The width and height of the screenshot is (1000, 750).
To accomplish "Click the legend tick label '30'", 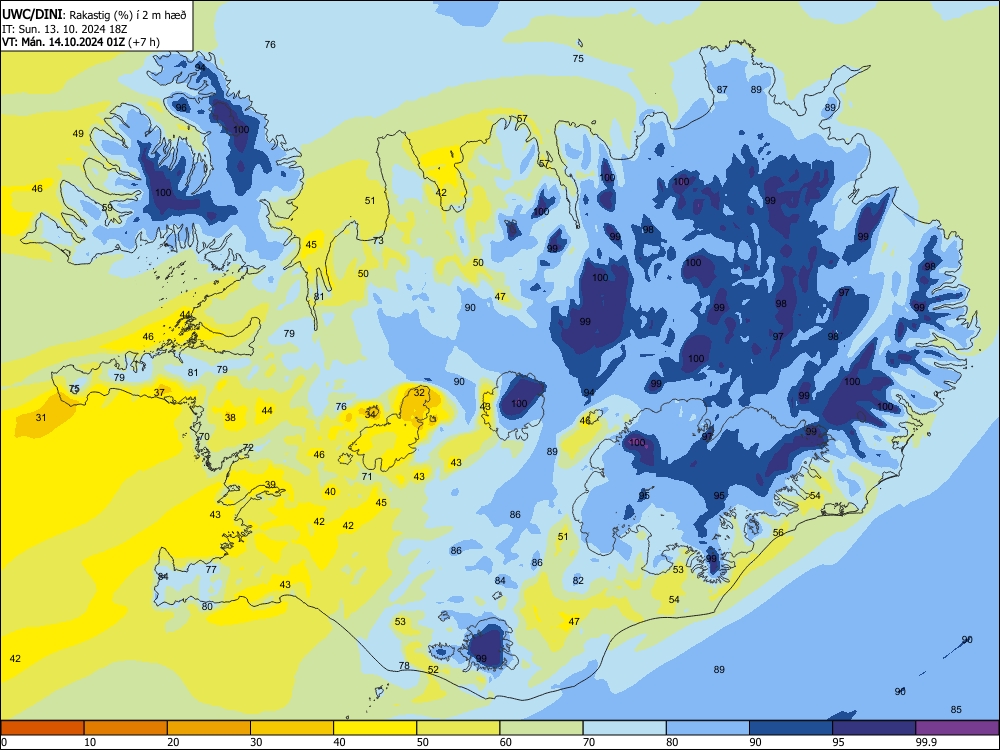I will (x=256, y=742).
